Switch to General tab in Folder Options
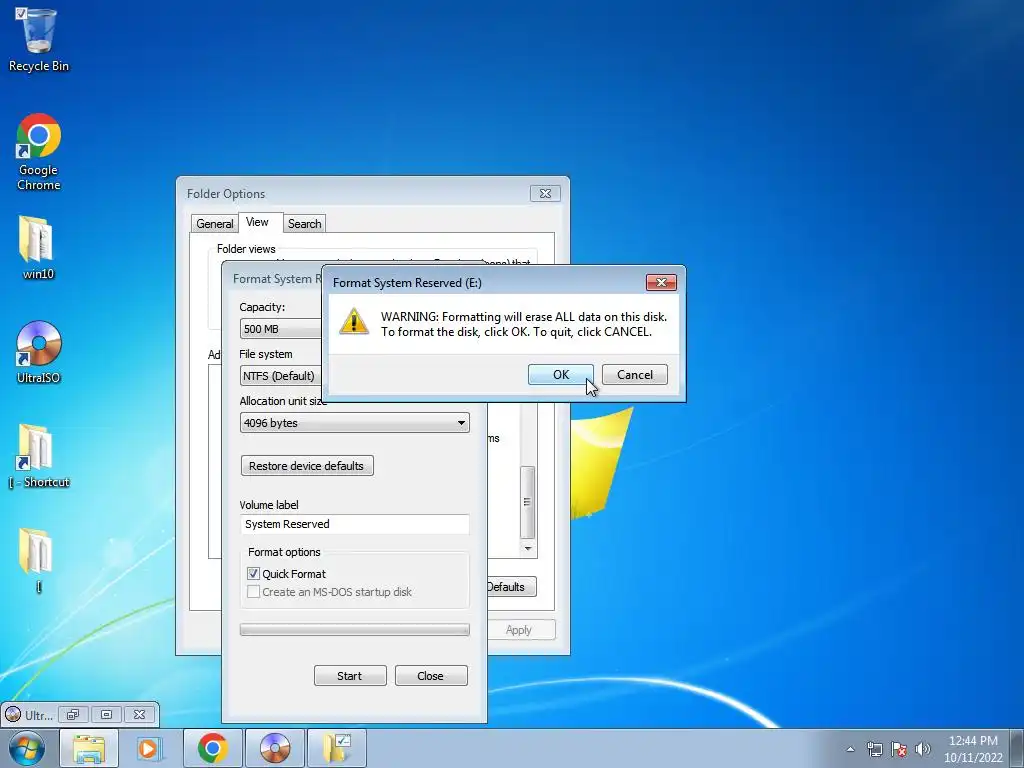This screenshot has width=1024, height=768. point(214,224)
